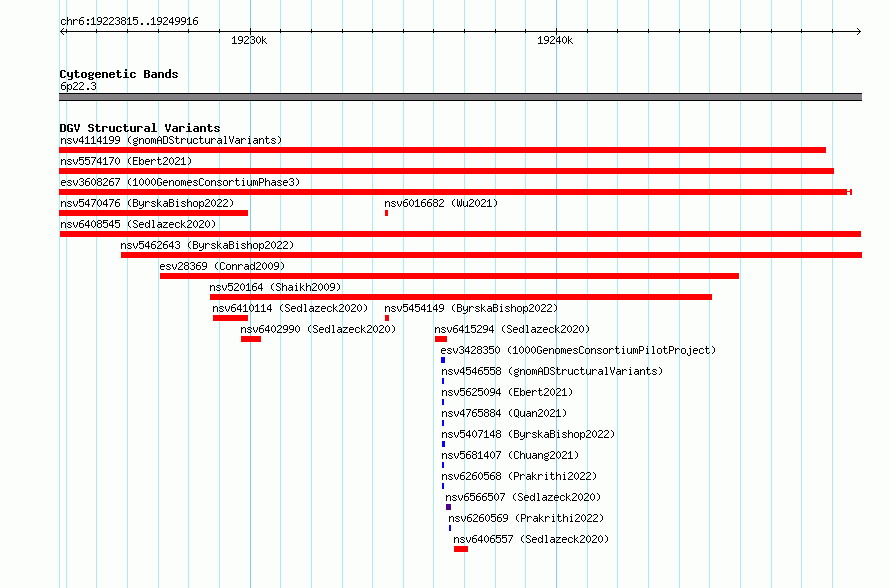Click the Cytogenetic Bands track title
This screenshot has width=890, height=588.
click(x=119, y=74)
